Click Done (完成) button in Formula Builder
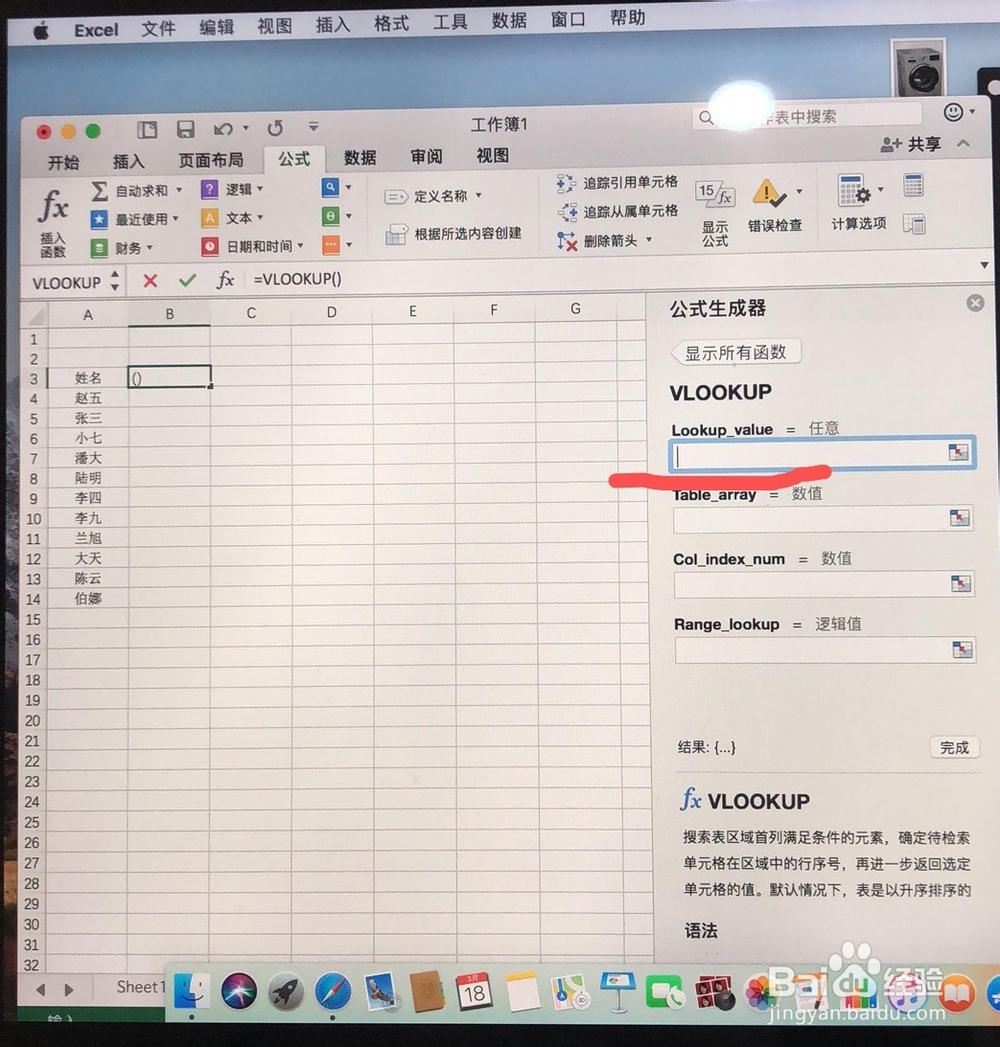Viewport: 1000px width, 1047px height. tap(954, 747)
